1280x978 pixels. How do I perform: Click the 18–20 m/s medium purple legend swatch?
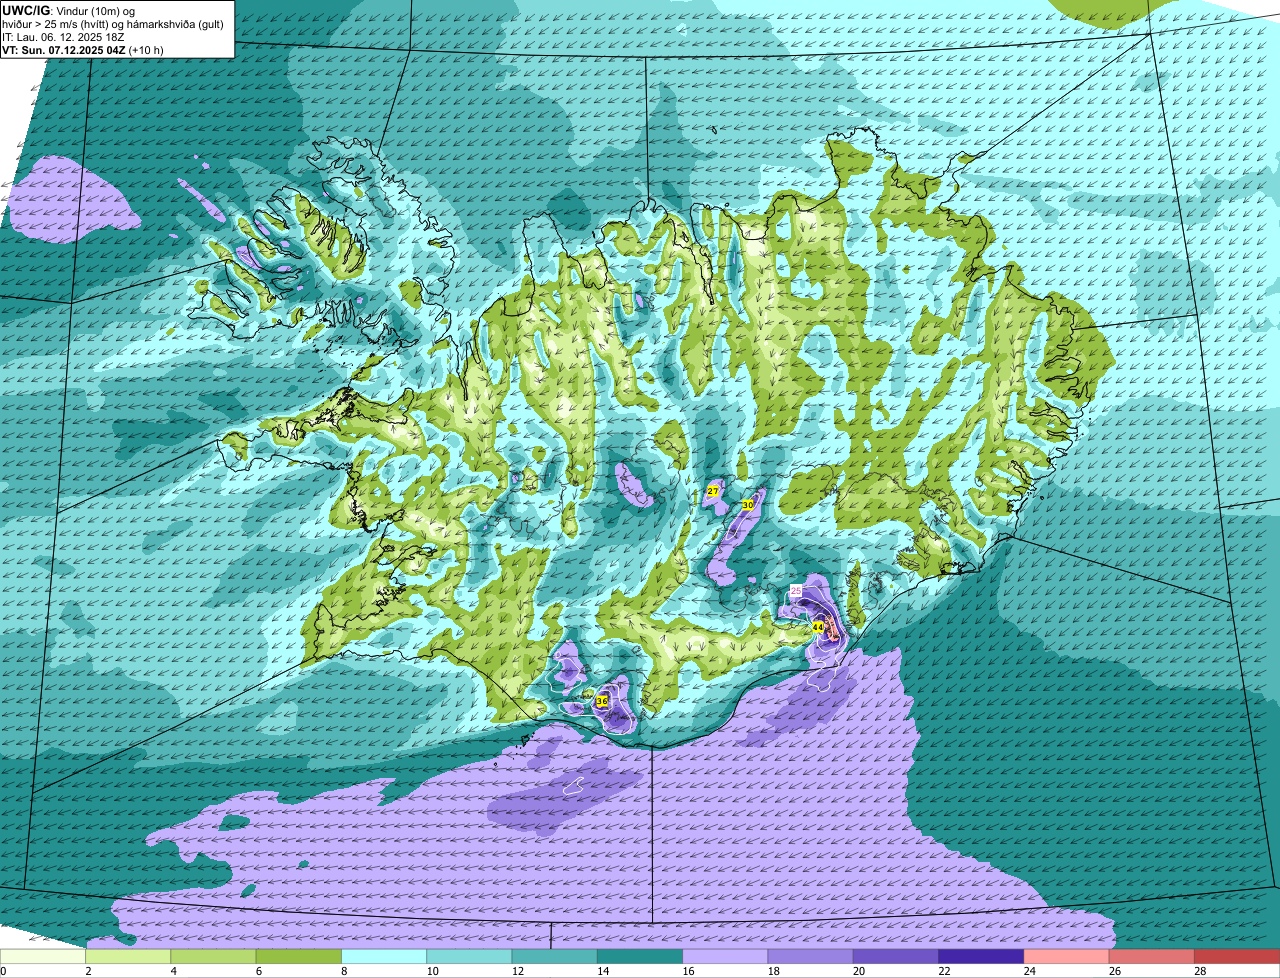click(x=811, y=956)
